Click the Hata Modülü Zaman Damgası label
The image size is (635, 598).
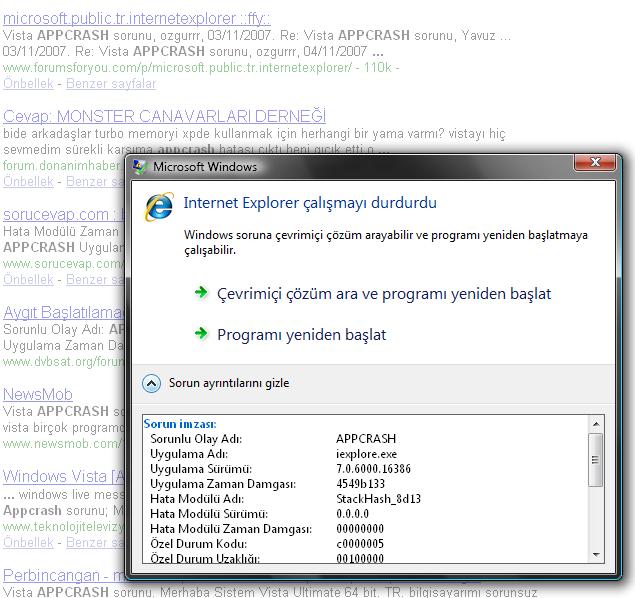[x=231, y=529]
